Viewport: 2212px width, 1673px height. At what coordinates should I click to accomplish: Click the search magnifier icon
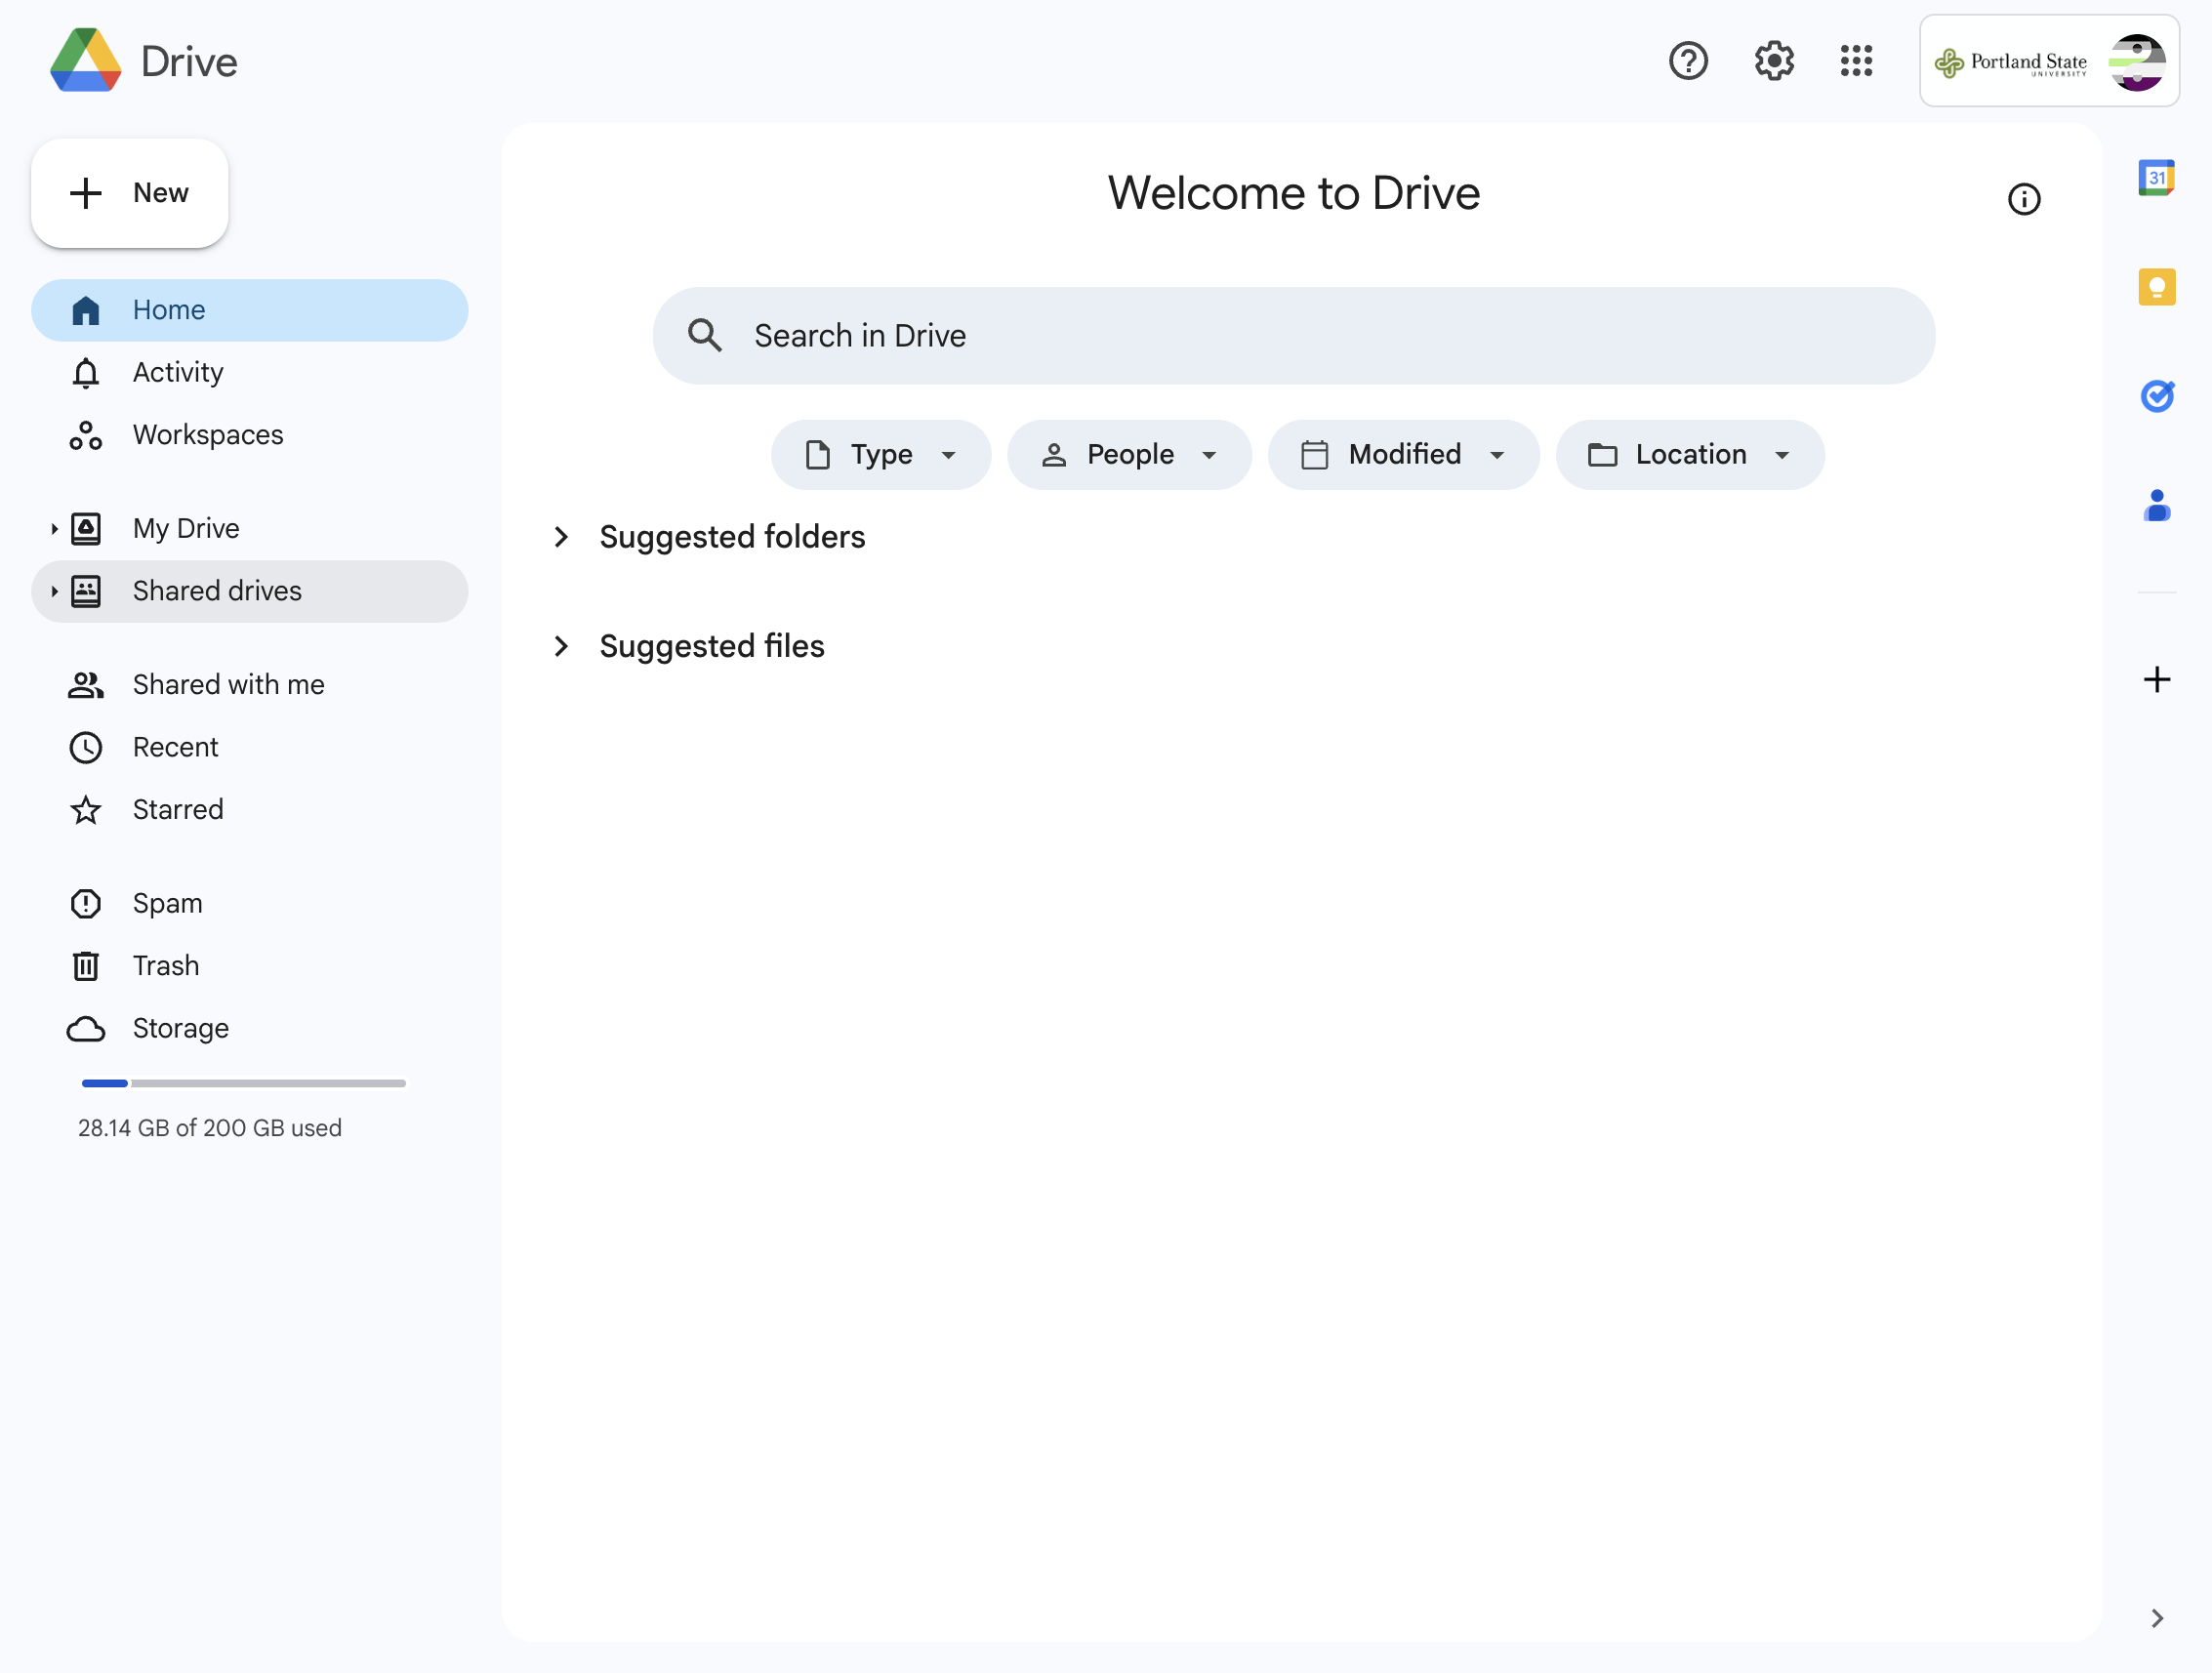(705, 336)
